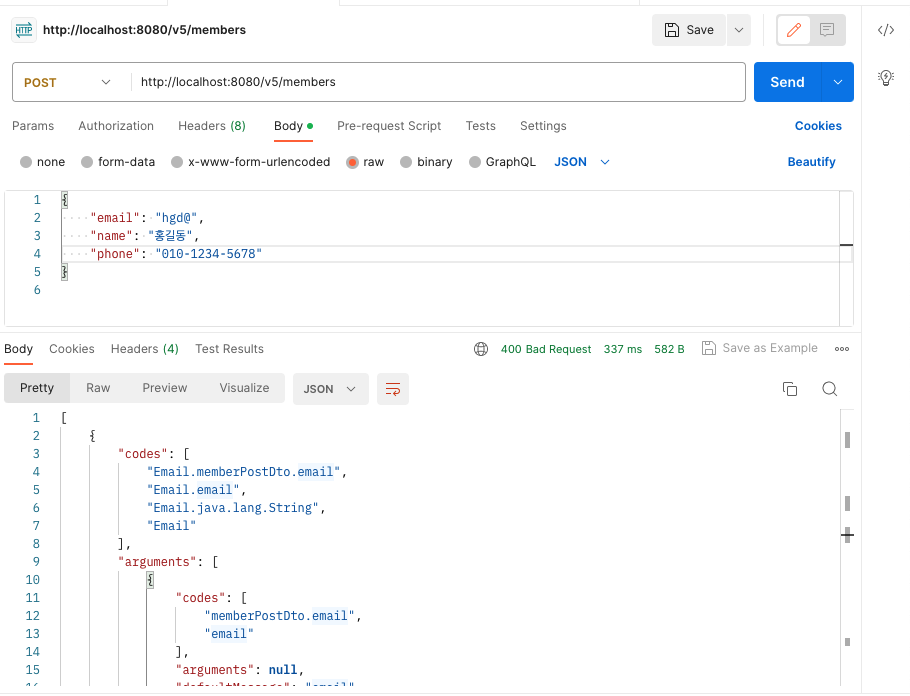This screenshot has width=910, height=696.
Task: Copy the response body icon
Action: 790,389
